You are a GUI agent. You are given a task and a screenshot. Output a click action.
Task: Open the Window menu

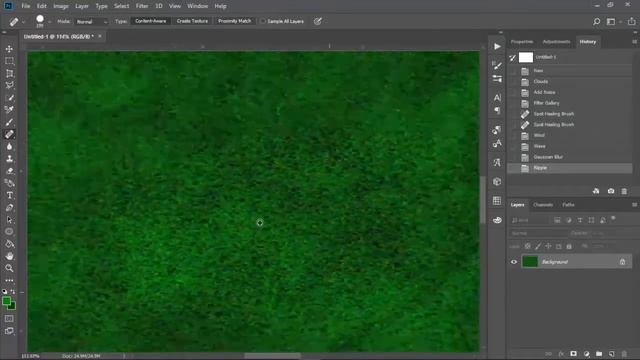198,6
